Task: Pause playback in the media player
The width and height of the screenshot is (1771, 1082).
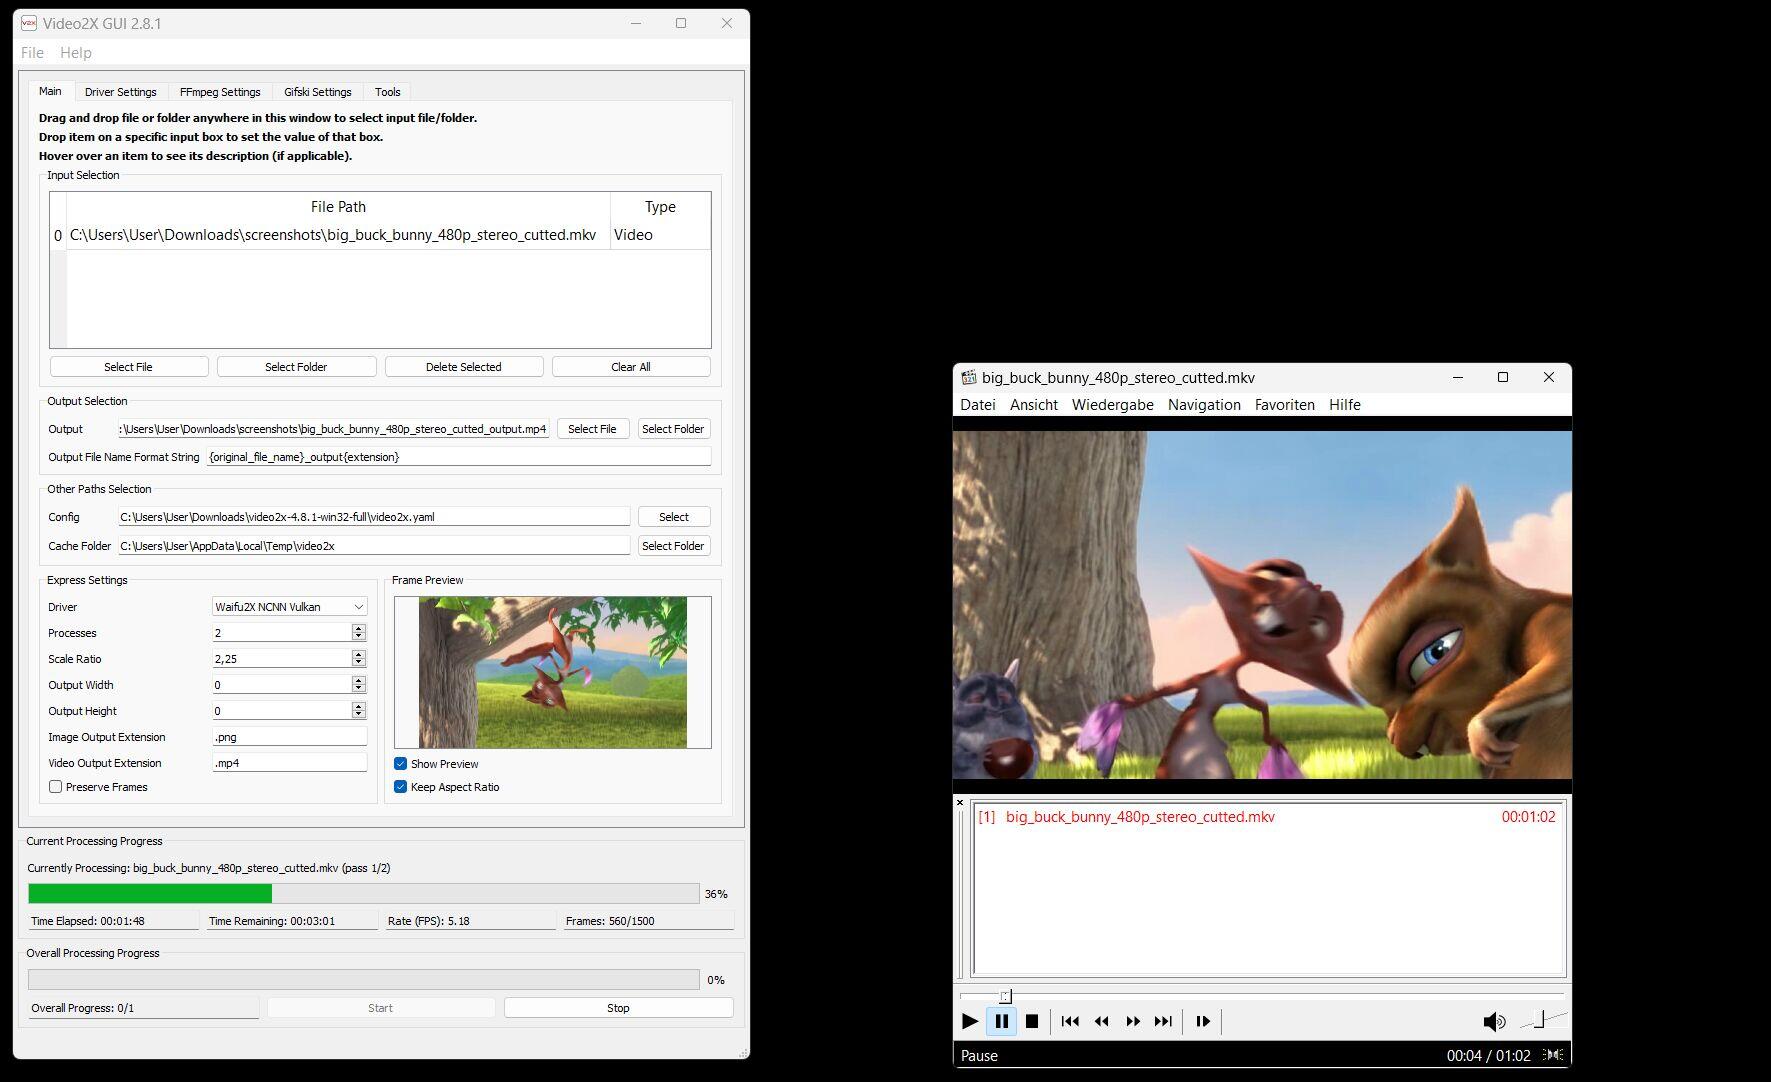Action: [x=1002, y=1021]
